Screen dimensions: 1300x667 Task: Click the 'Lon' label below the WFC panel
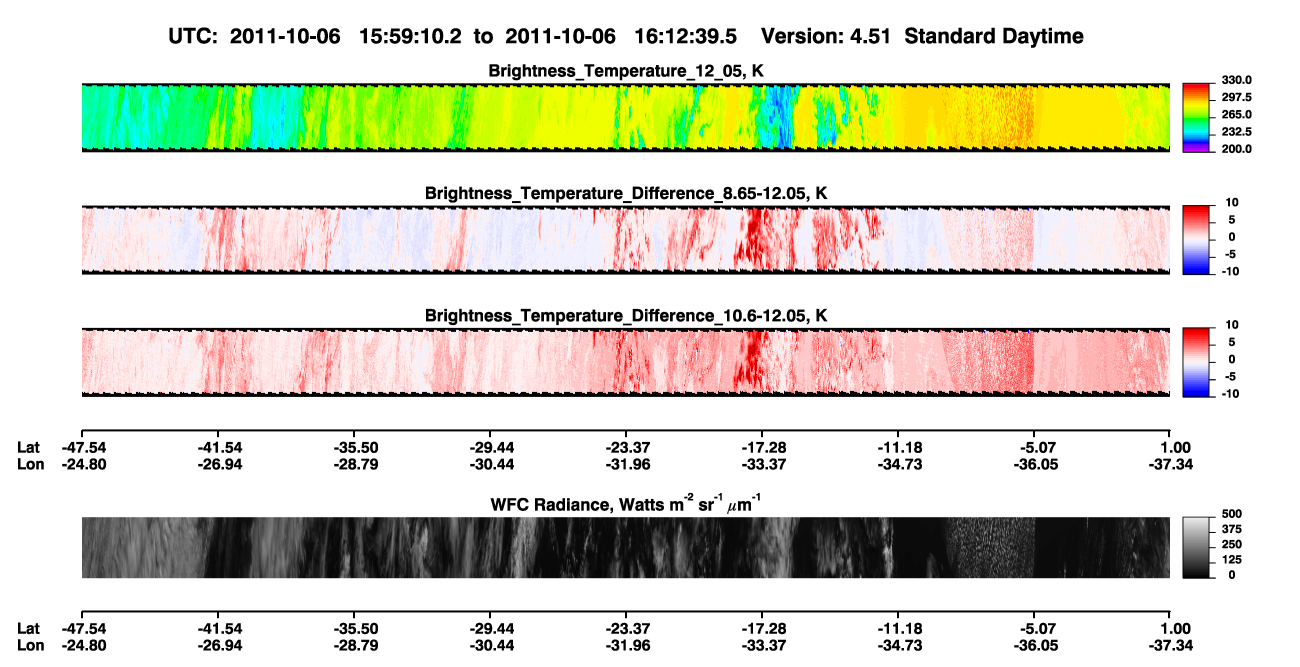click(x=30, y=645)
